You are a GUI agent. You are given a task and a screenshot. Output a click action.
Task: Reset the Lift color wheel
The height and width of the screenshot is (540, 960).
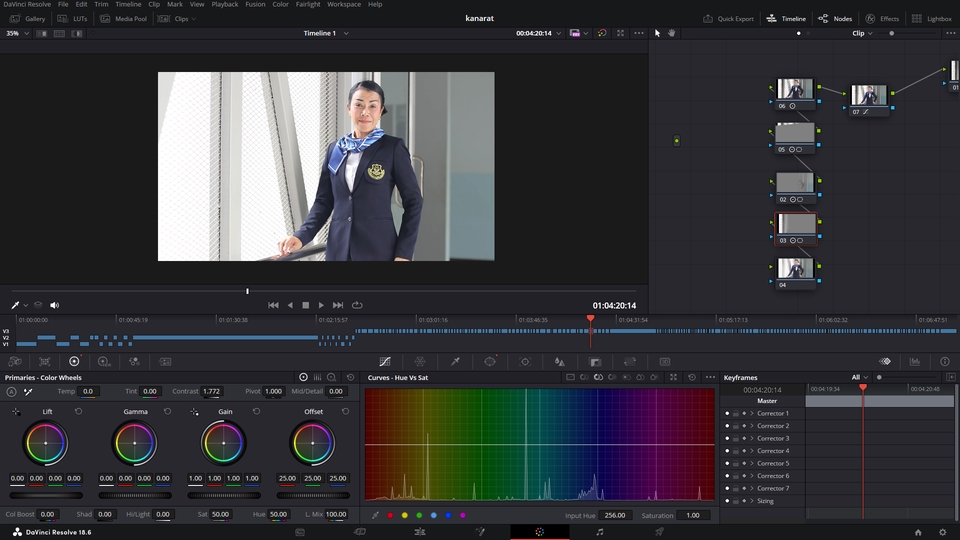click(x=79, y=411)
